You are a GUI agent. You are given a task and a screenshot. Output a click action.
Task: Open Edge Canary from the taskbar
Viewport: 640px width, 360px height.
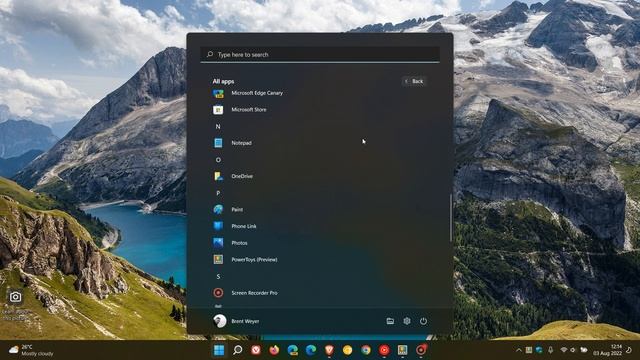point(293,350)
